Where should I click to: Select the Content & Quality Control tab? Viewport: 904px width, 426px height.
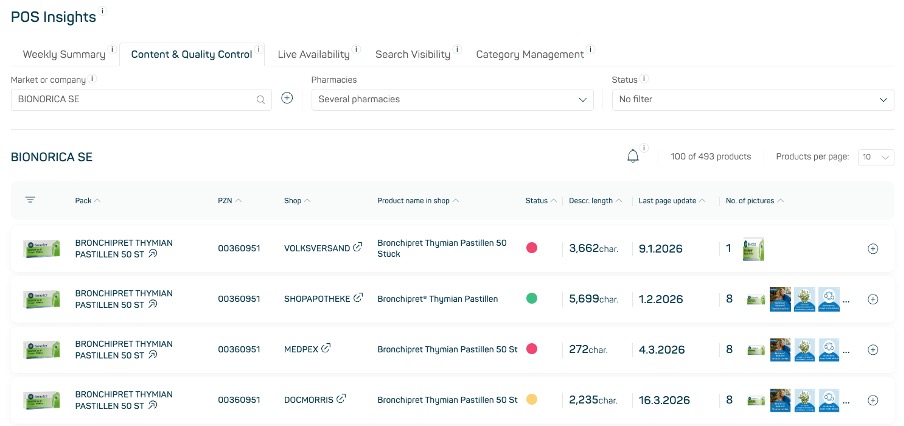click(191, 55)
